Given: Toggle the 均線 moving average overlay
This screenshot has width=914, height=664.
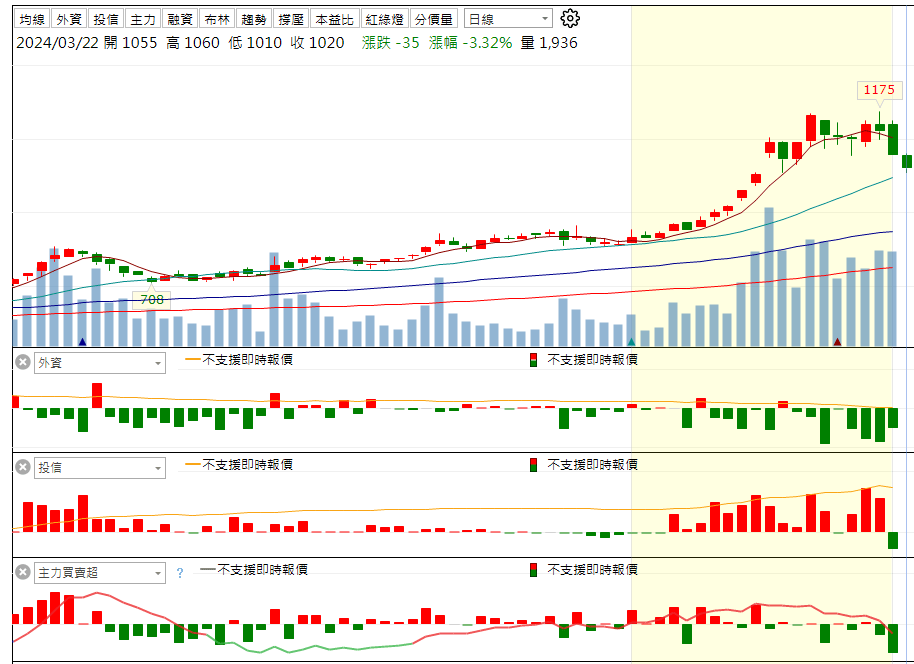Looking at the screenshot, I should pyautogui.click(x=33, y=19).
